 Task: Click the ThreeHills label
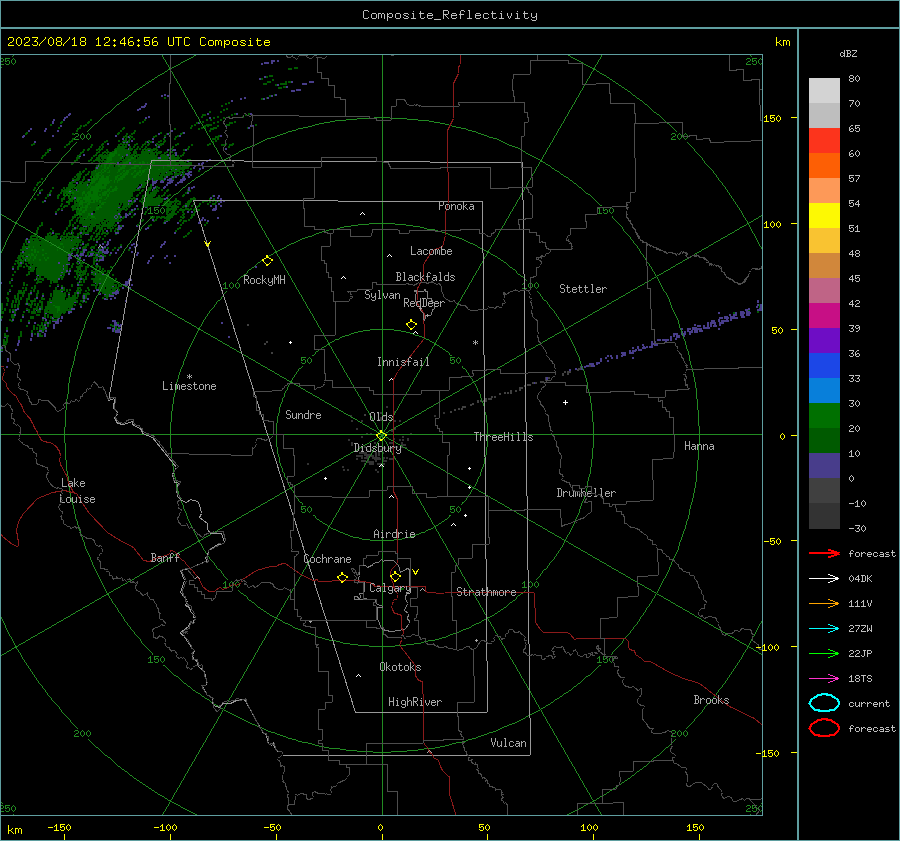point(503,437)
